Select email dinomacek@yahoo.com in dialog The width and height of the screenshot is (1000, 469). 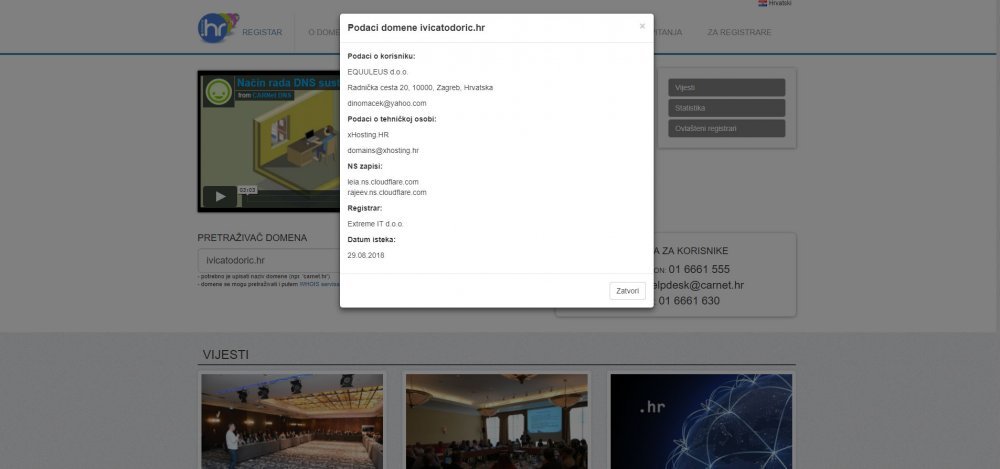point(386,103)
